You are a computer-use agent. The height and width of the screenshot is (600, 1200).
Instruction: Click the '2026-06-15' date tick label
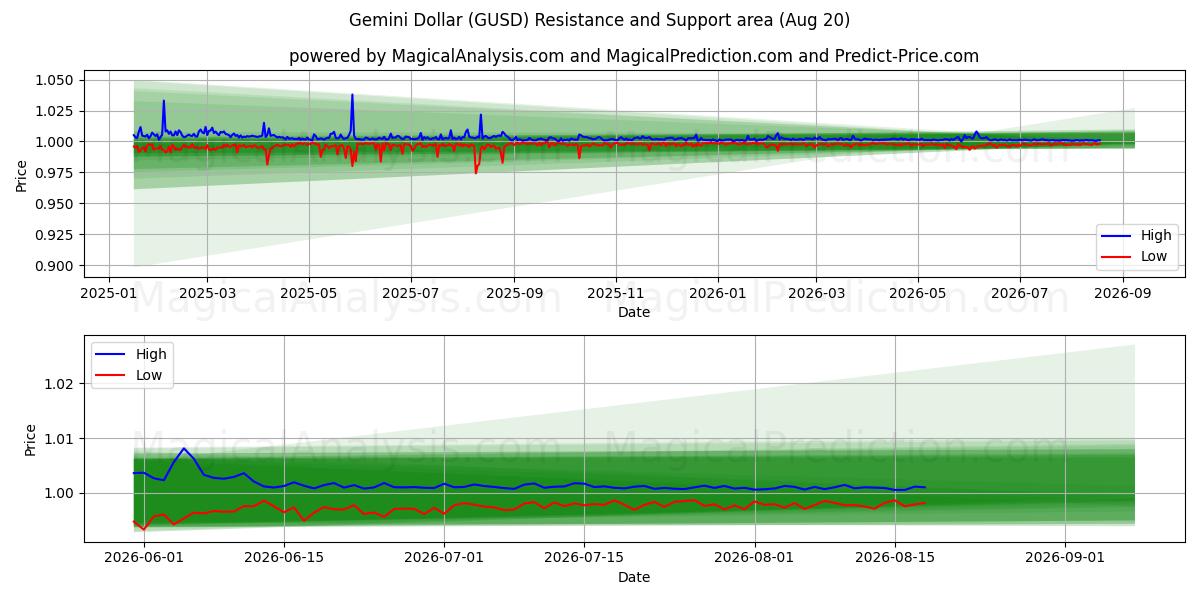[285, 558]
